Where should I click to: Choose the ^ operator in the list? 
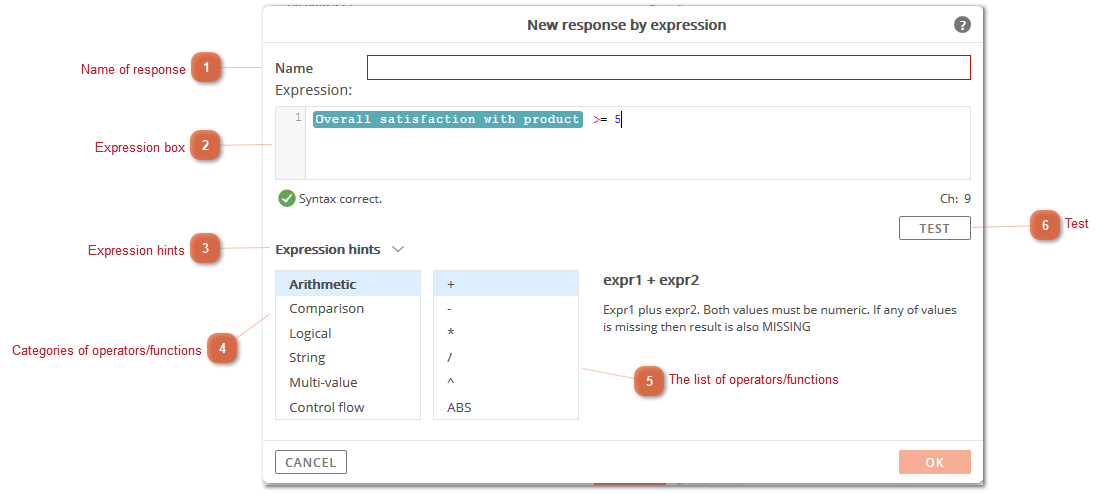[506, 383]
